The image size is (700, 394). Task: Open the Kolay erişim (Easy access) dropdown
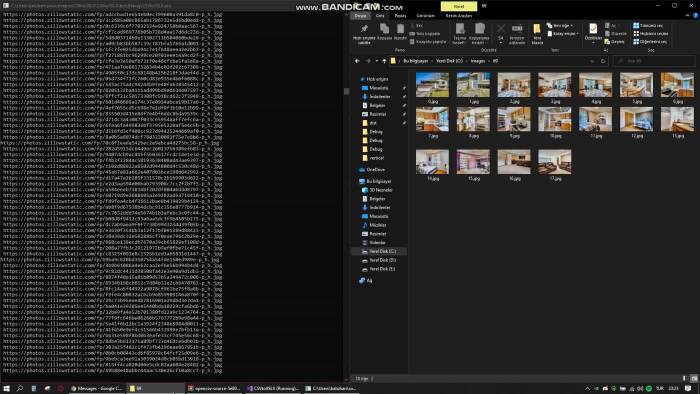point(563,33)
